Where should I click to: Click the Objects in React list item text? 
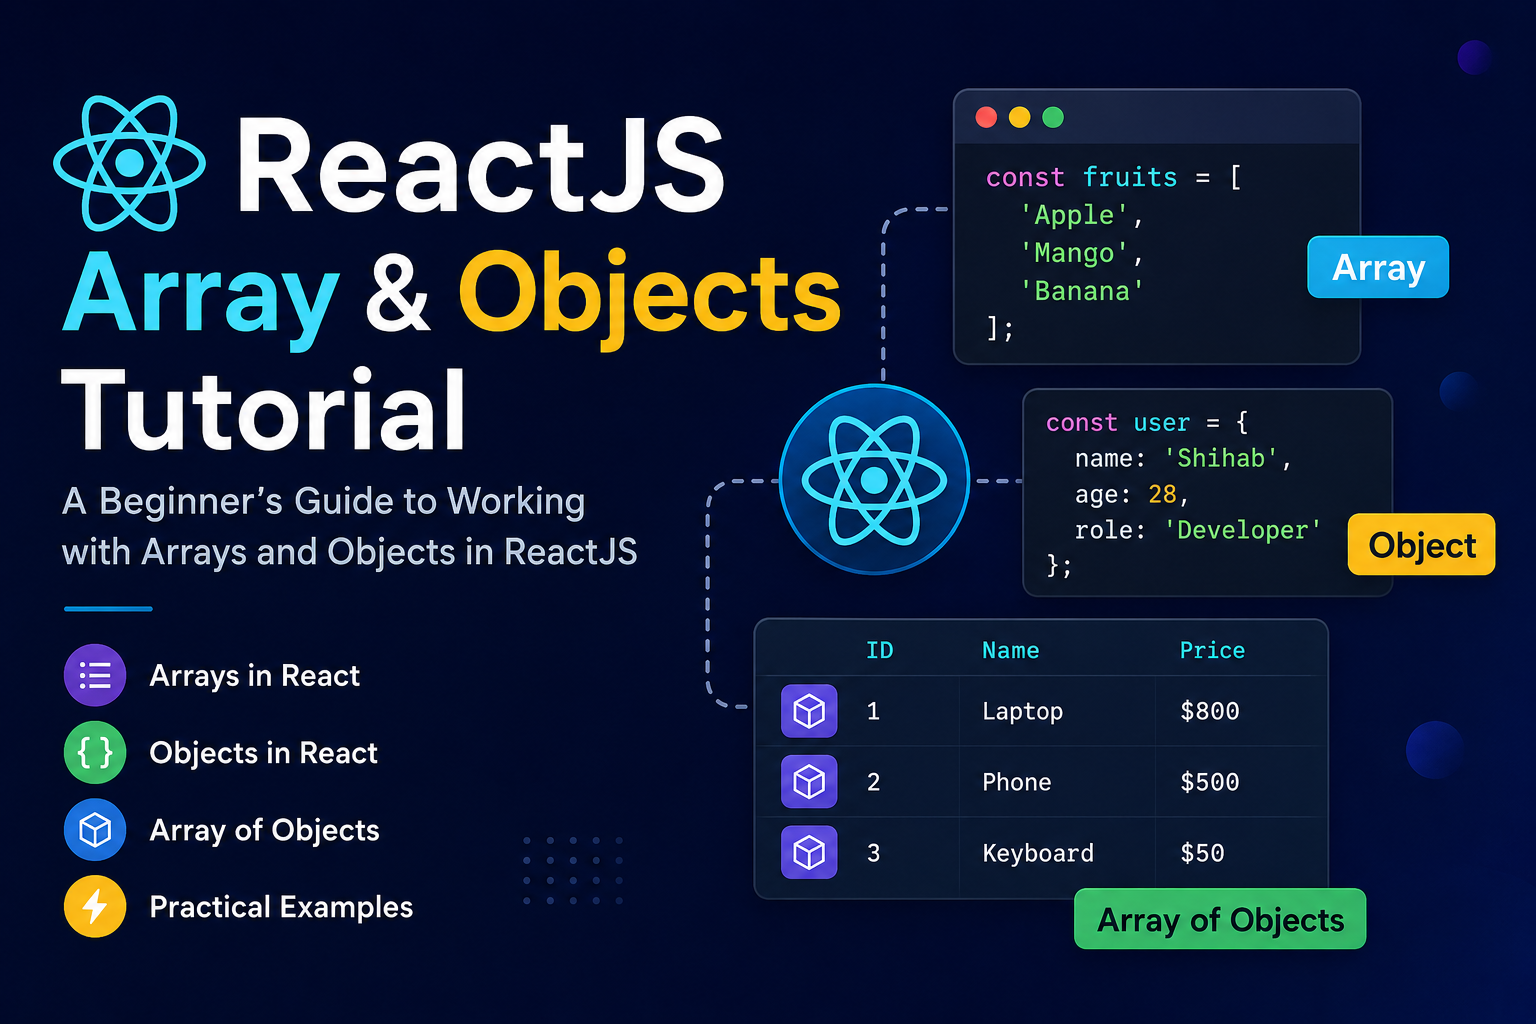coord(263,753)
